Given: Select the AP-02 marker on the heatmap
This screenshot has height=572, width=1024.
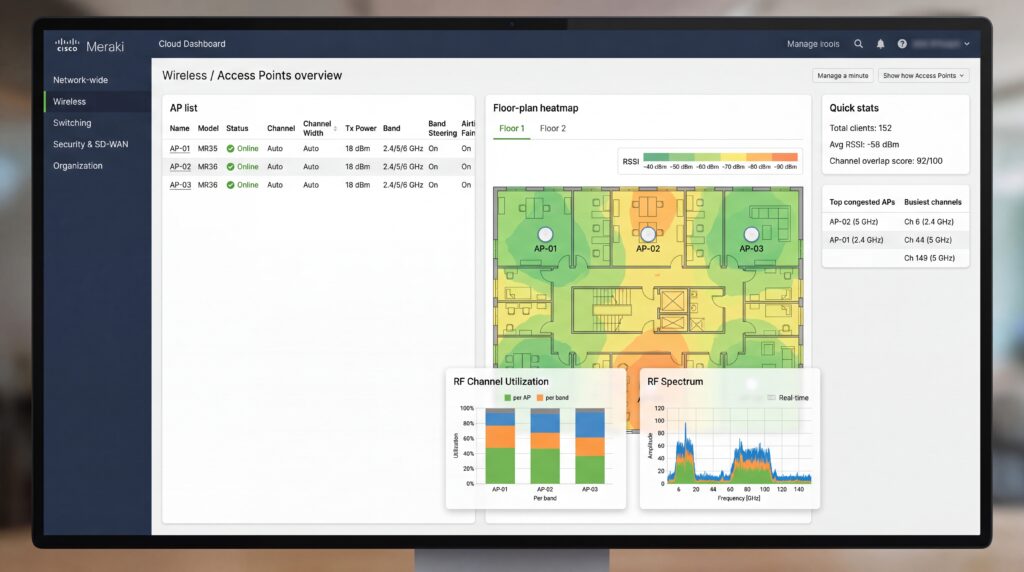Looking at the screenshot, I should pos(648,234).
